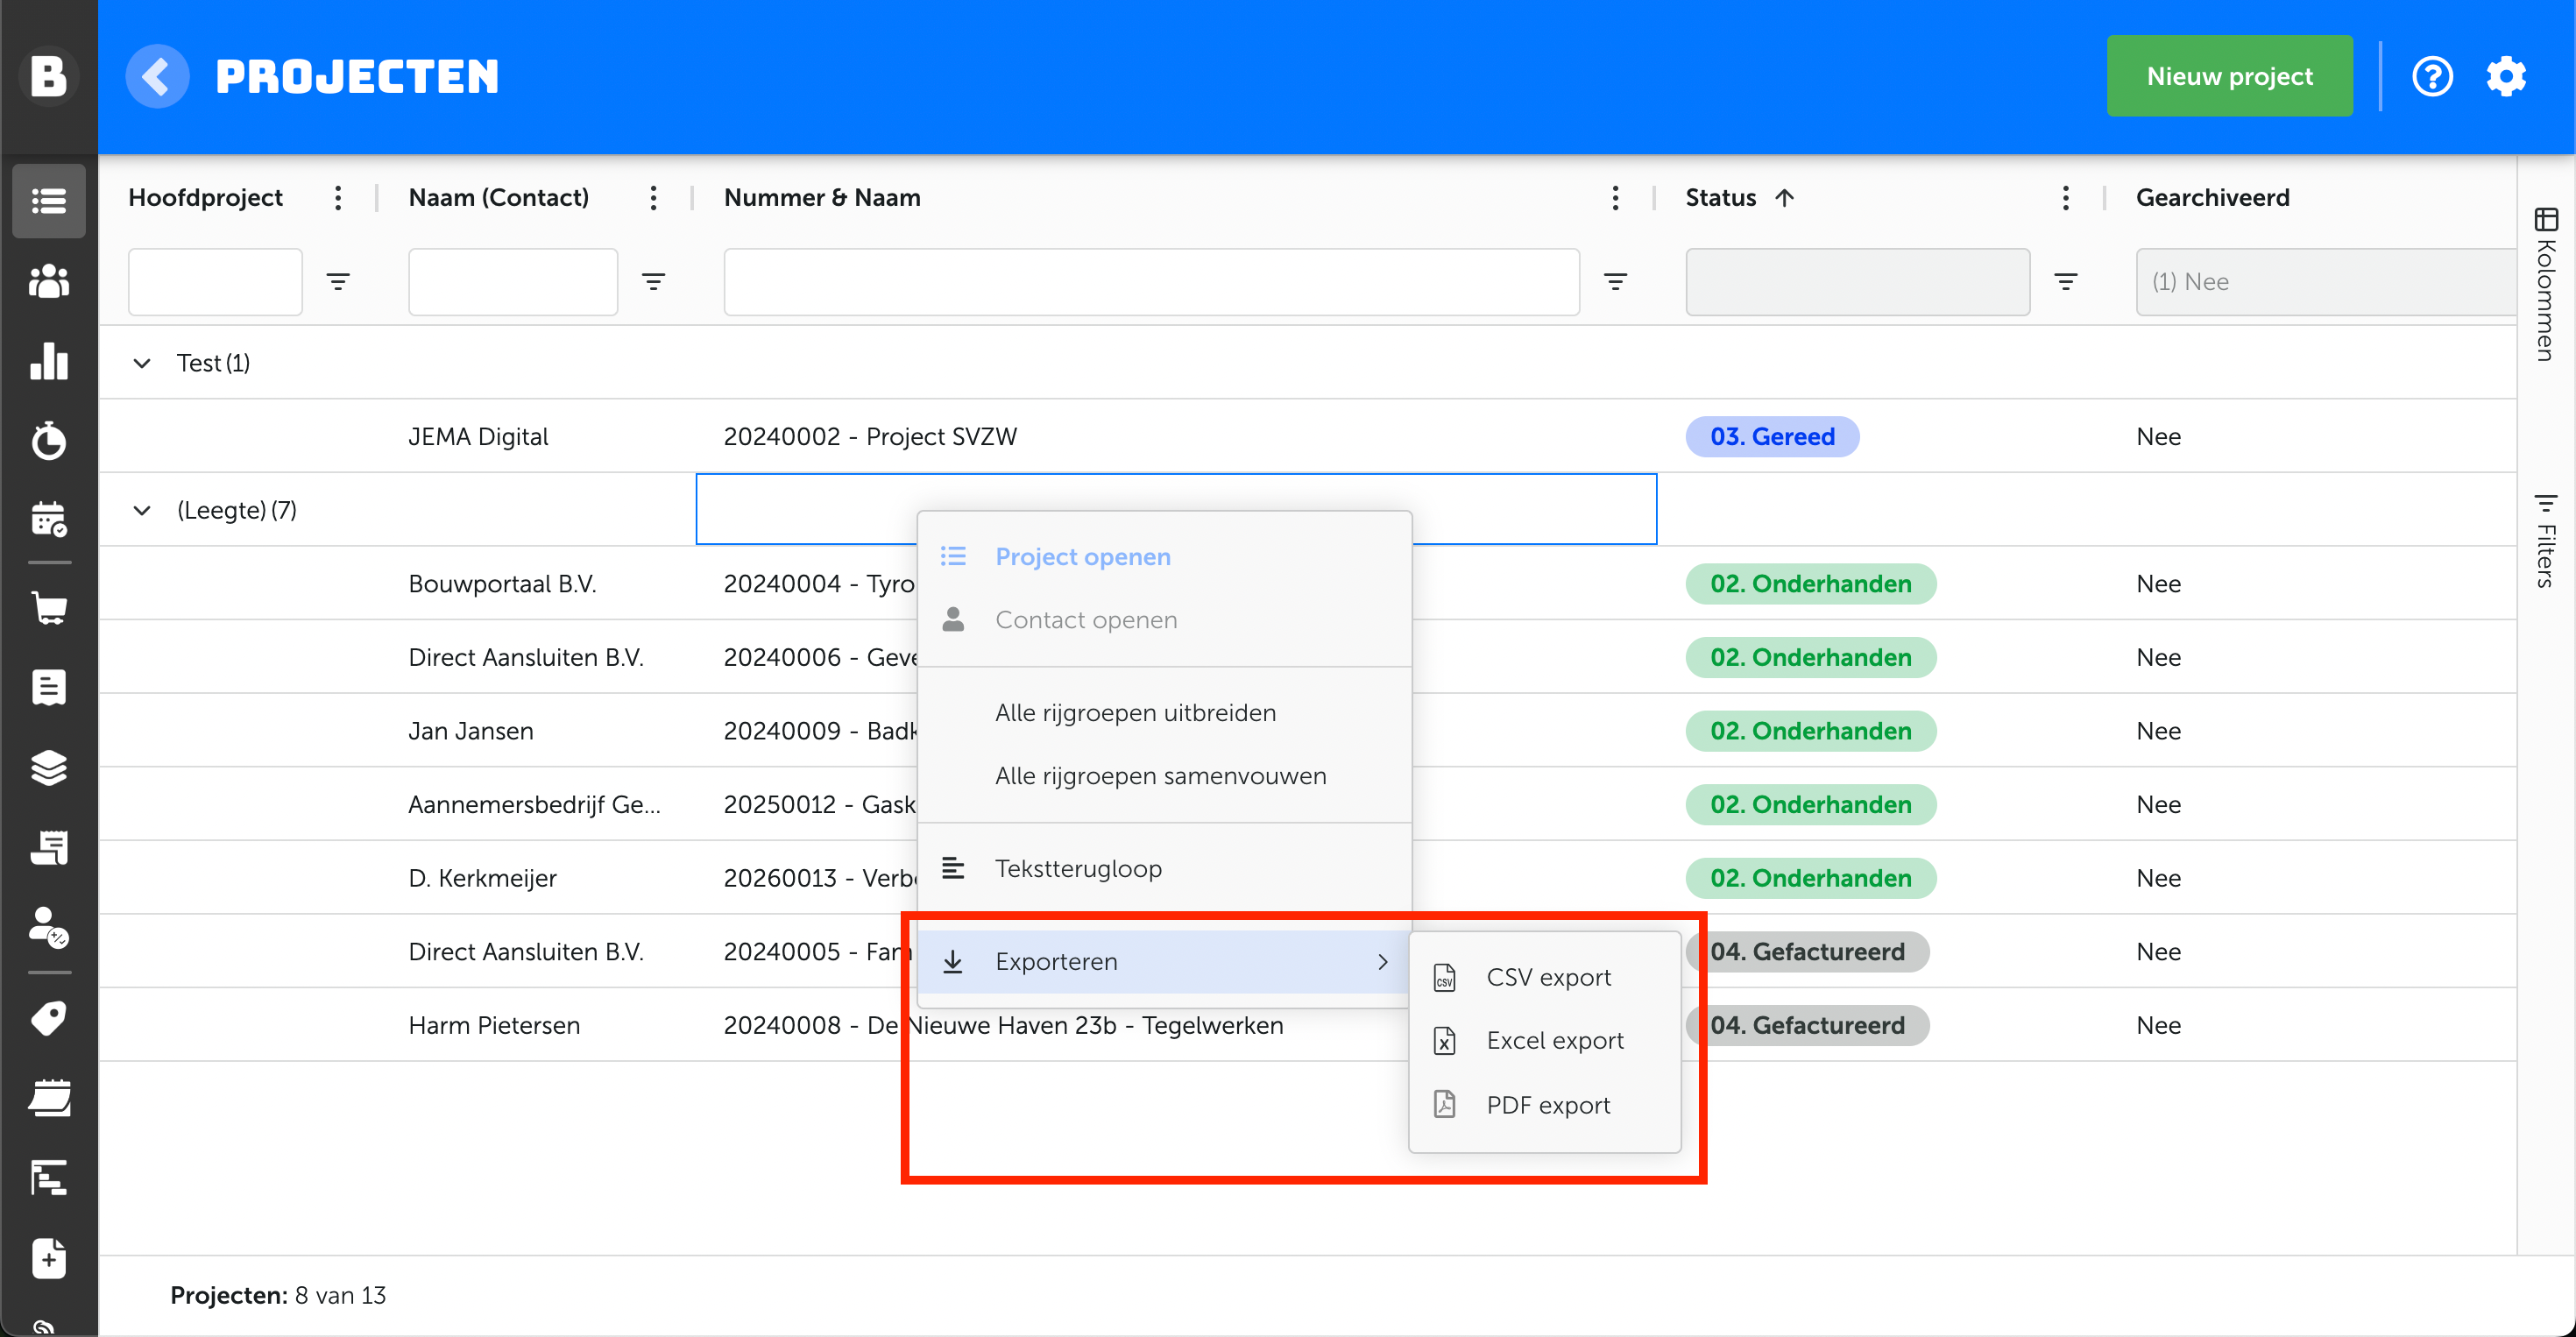
Task: Select the Harm Pietersen contact cell
Action: (x=494, y=1025)
